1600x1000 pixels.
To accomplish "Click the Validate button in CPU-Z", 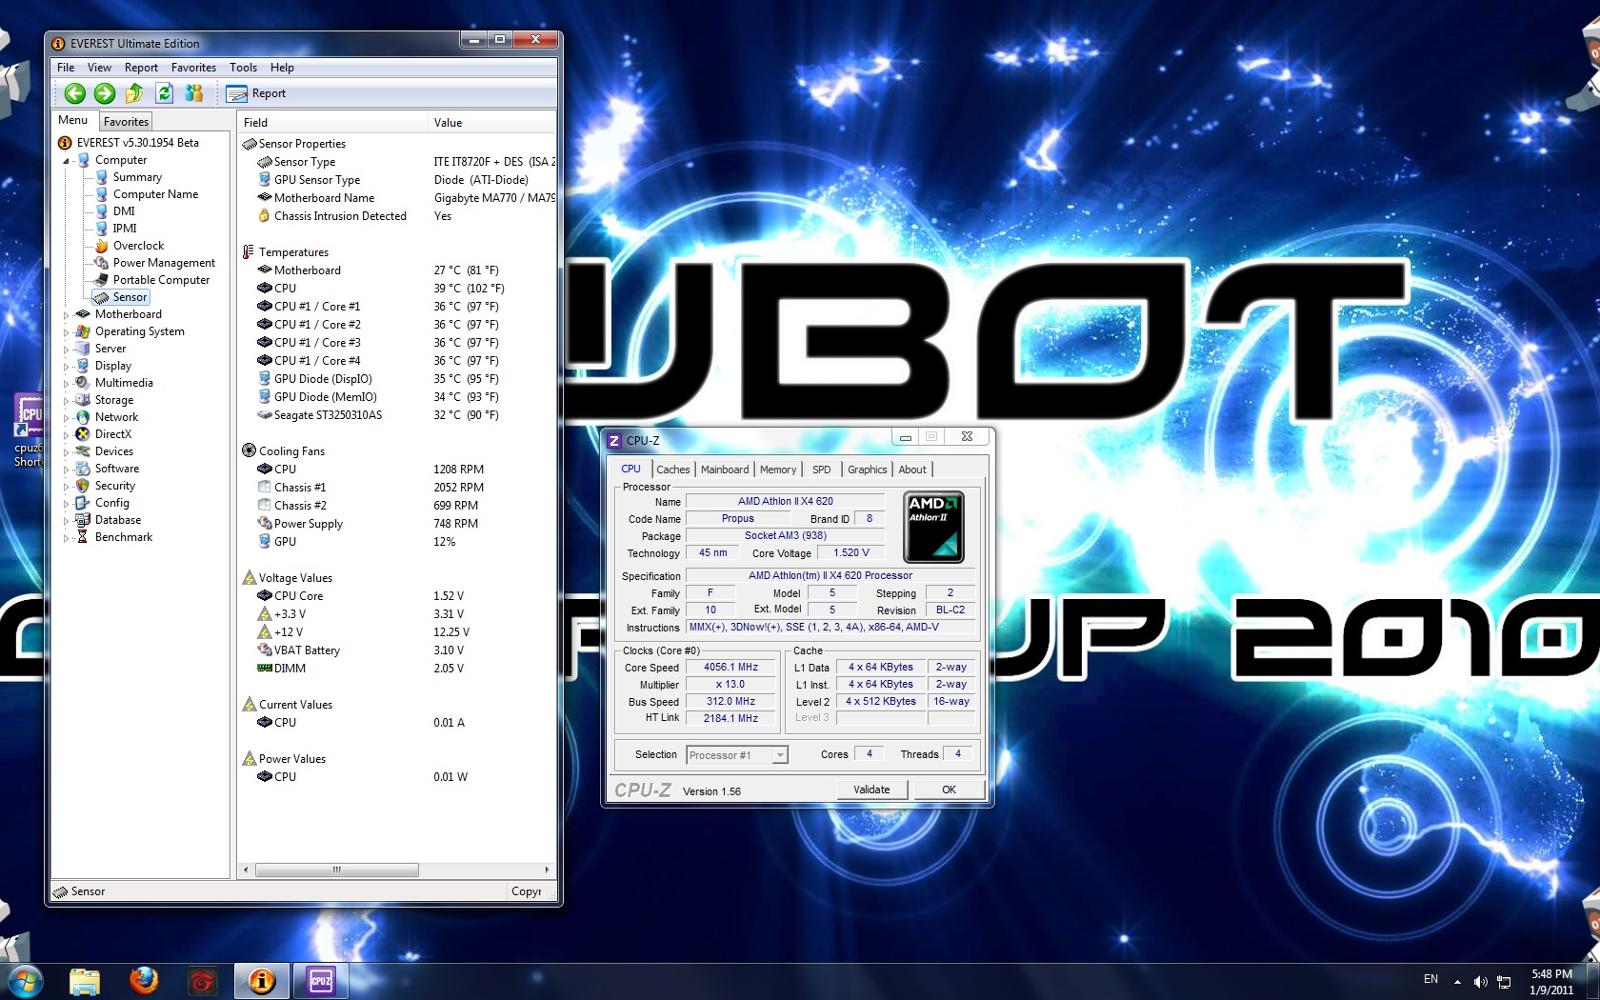I will [x=871, y=789].
